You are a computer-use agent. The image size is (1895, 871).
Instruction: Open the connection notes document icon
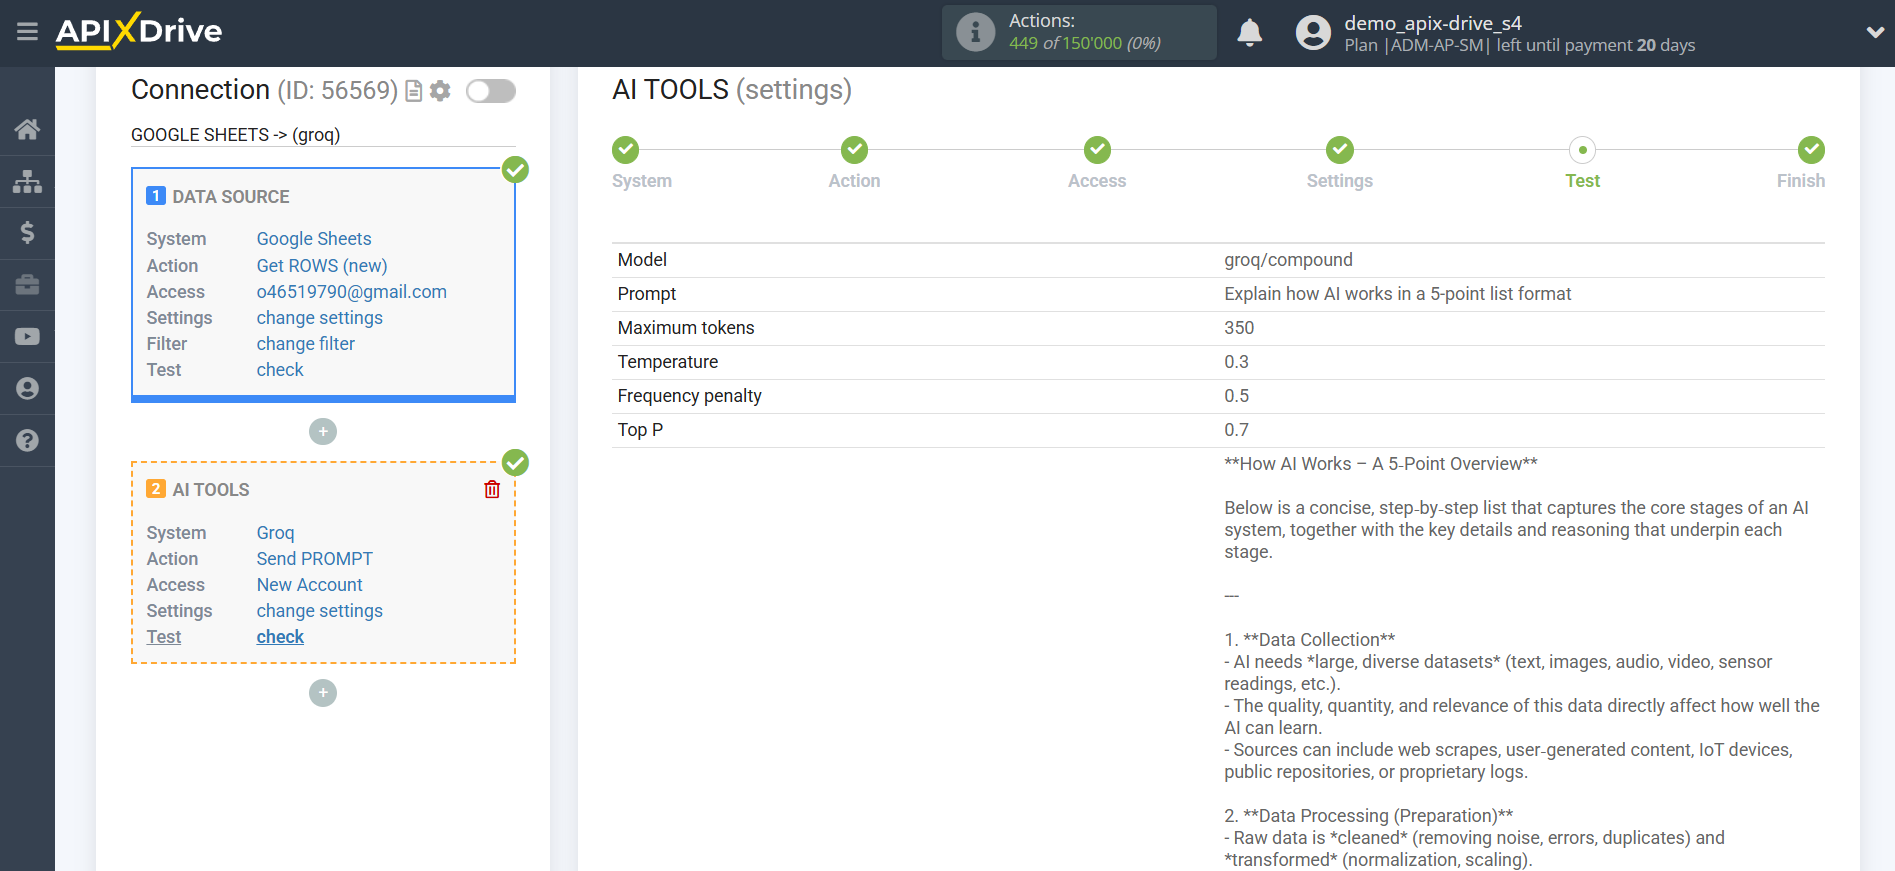(x=413, y=91)
